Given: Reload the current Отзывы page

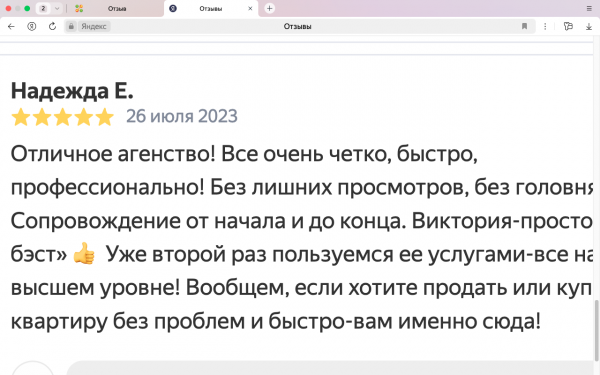Looking at the screenshot, I should pos(52,26).
